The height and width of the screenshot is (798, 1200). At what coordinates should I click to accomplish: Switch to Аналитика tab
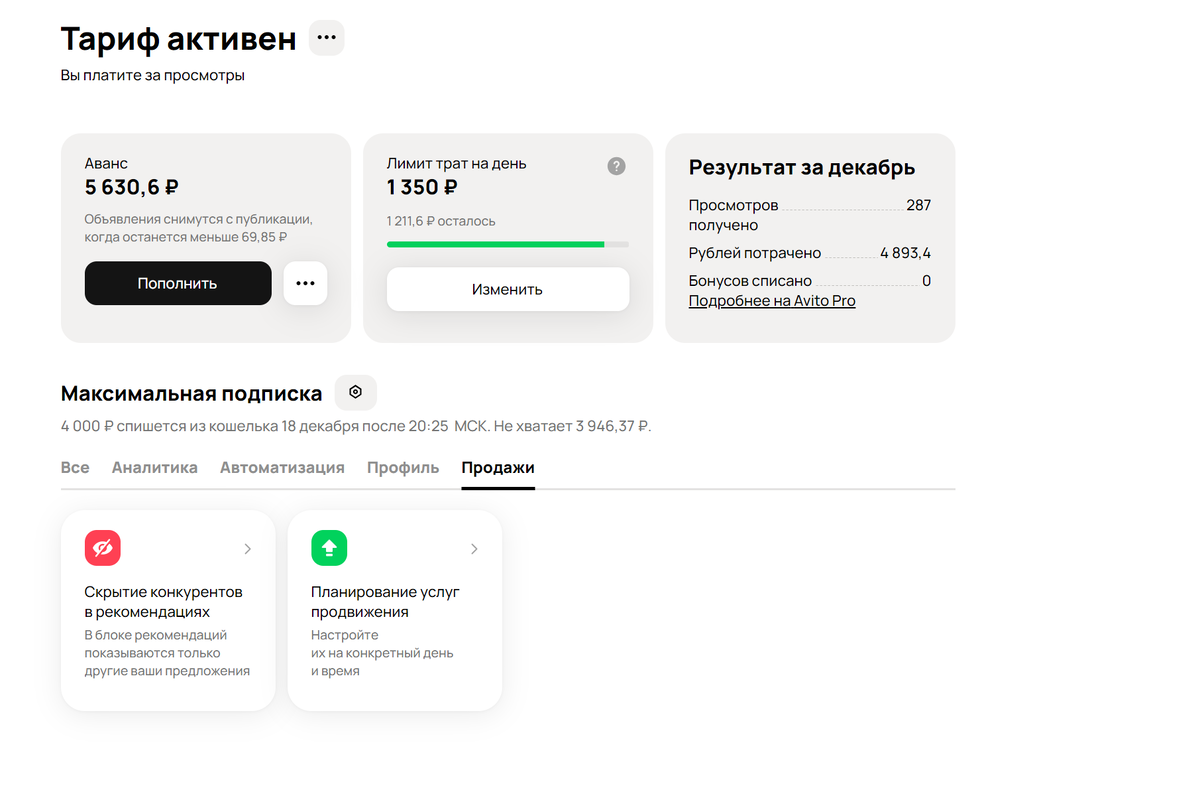click(x=155, y=468)
